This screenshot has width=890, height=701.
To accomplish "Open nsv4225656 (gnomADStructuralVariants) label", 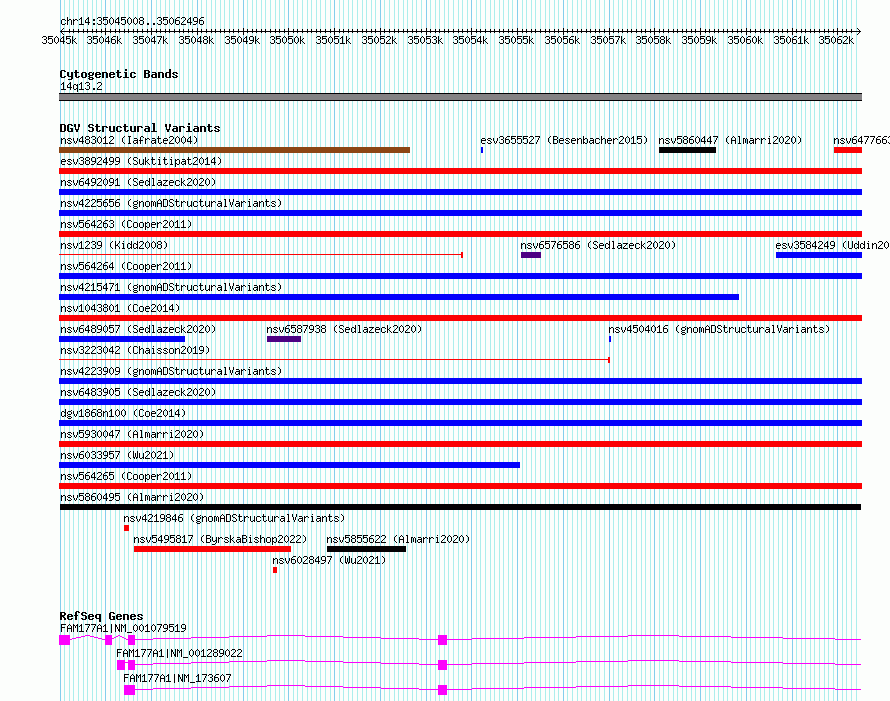I will [x=171, y=203].
